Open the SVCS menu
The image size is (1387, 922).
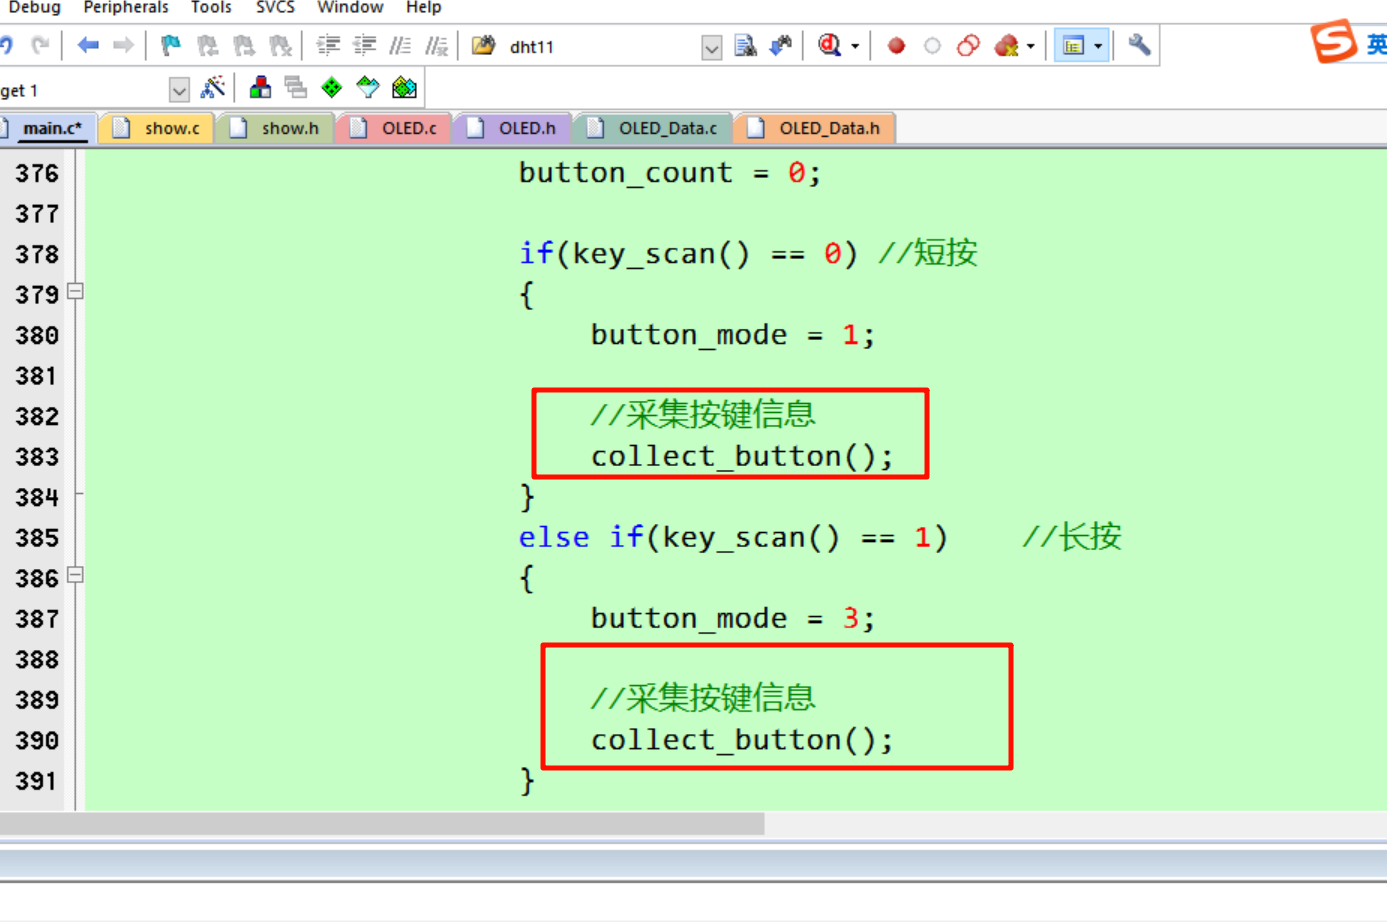[275, 8]
